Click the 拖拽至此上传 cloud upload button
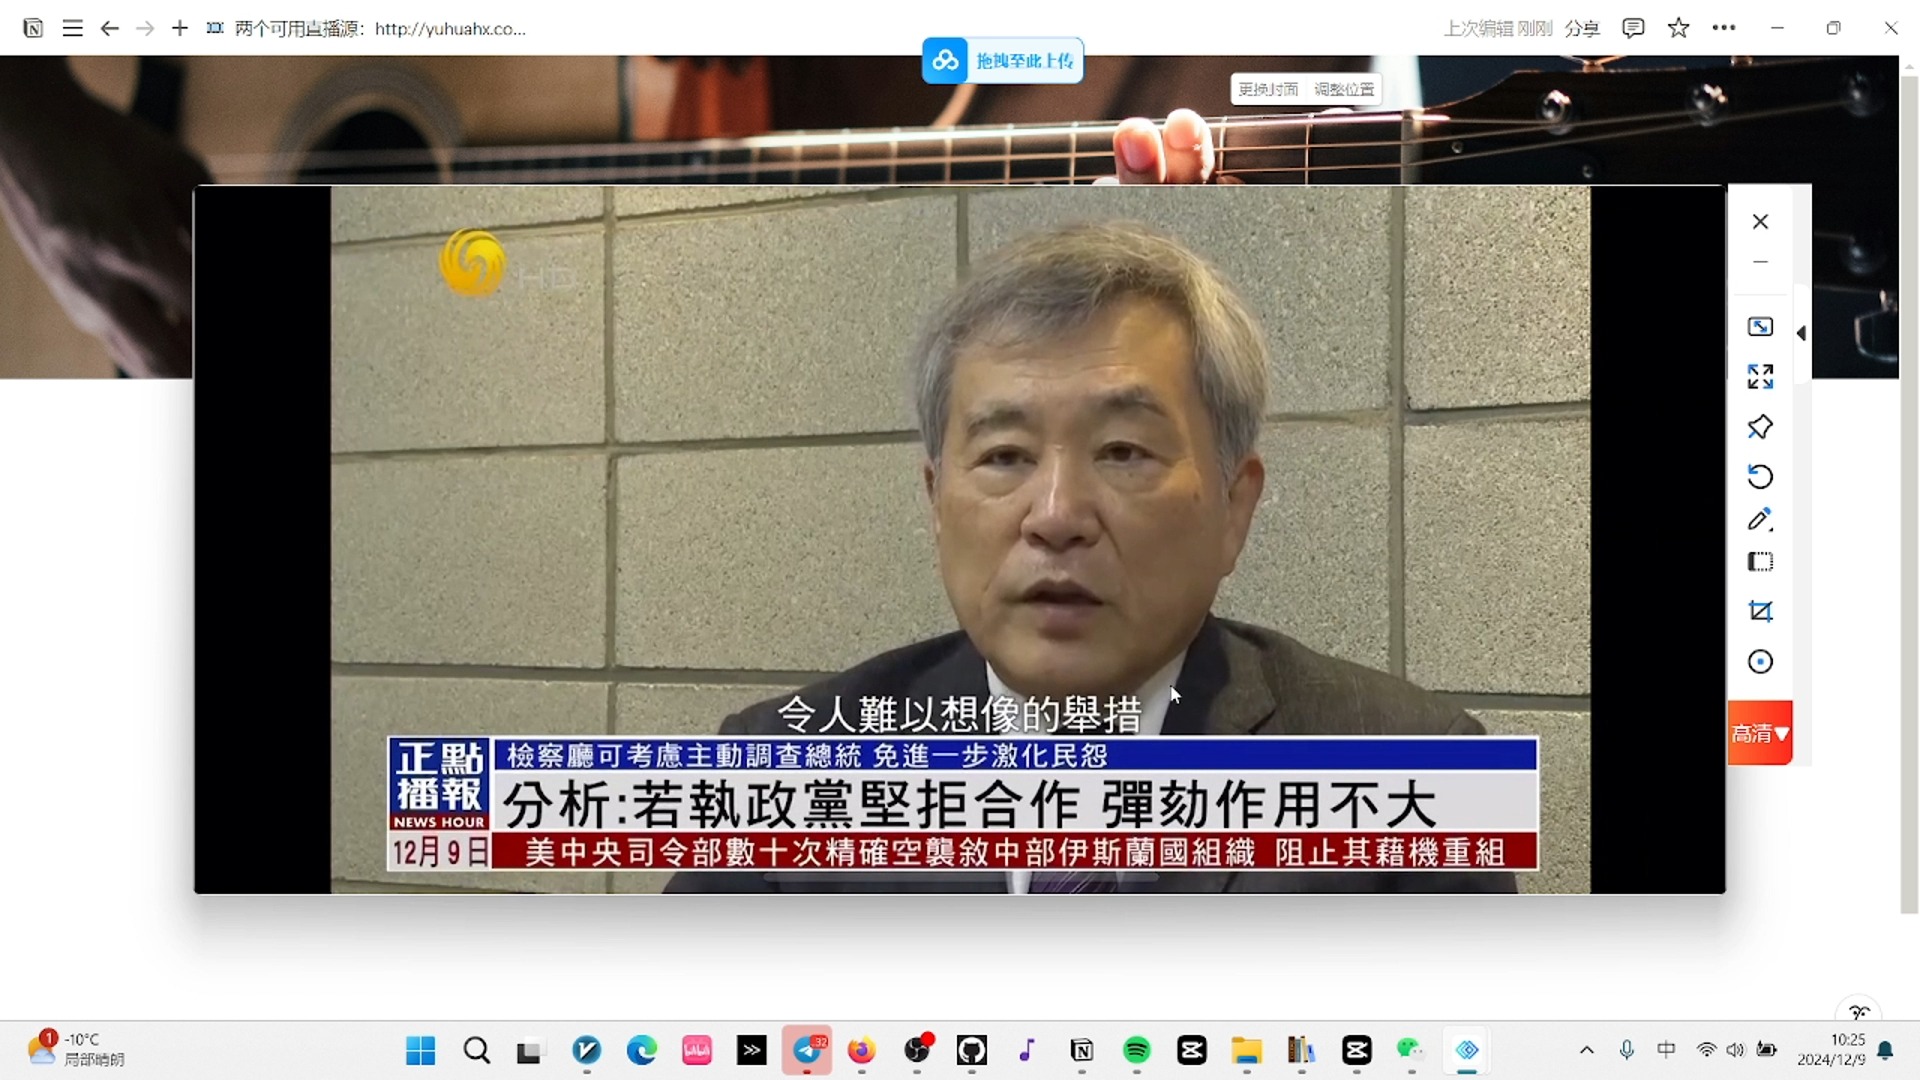 (x=1002, y=61)
